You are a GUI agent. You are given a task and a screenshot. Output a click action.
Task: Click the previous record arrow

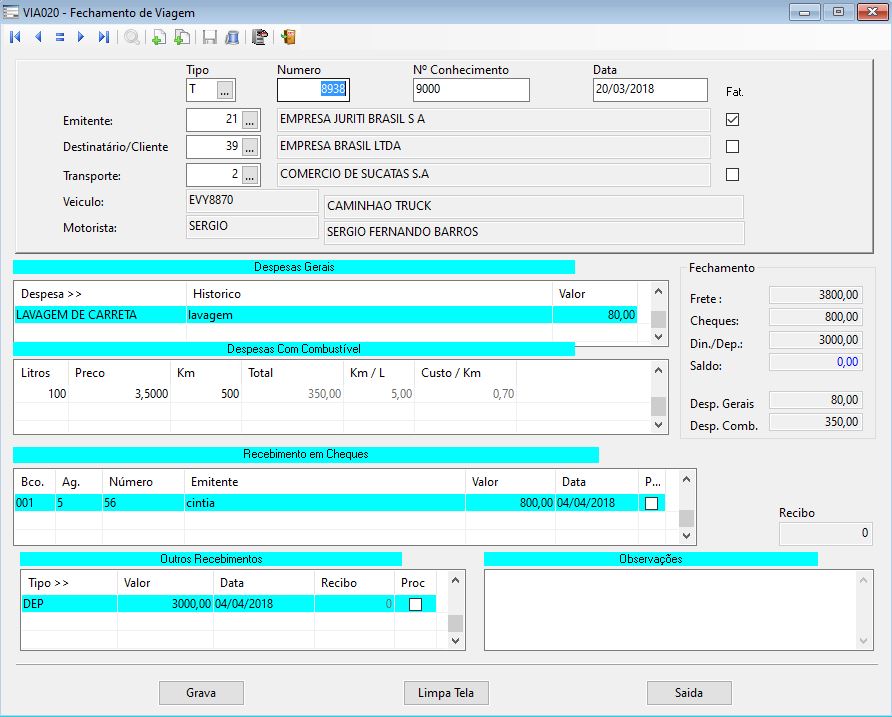[x=38, y=37]
